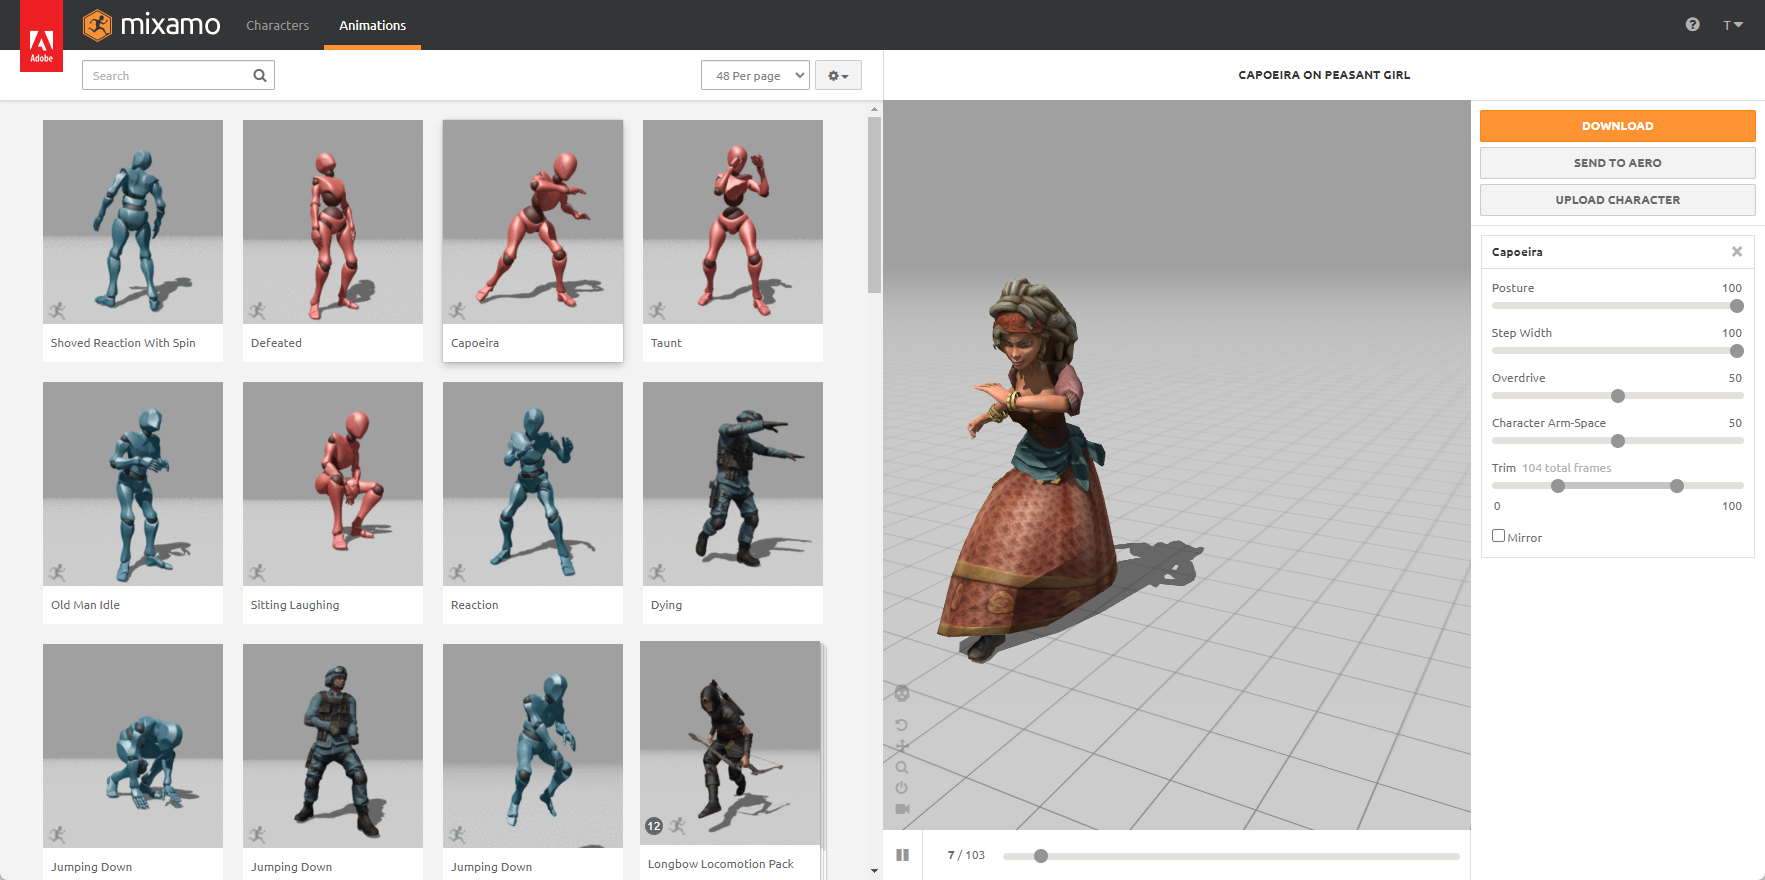This screenshot has width=1765, height=880.
Task: Click the zoom magnifier icon in viewer
Action: coord(902,767)
